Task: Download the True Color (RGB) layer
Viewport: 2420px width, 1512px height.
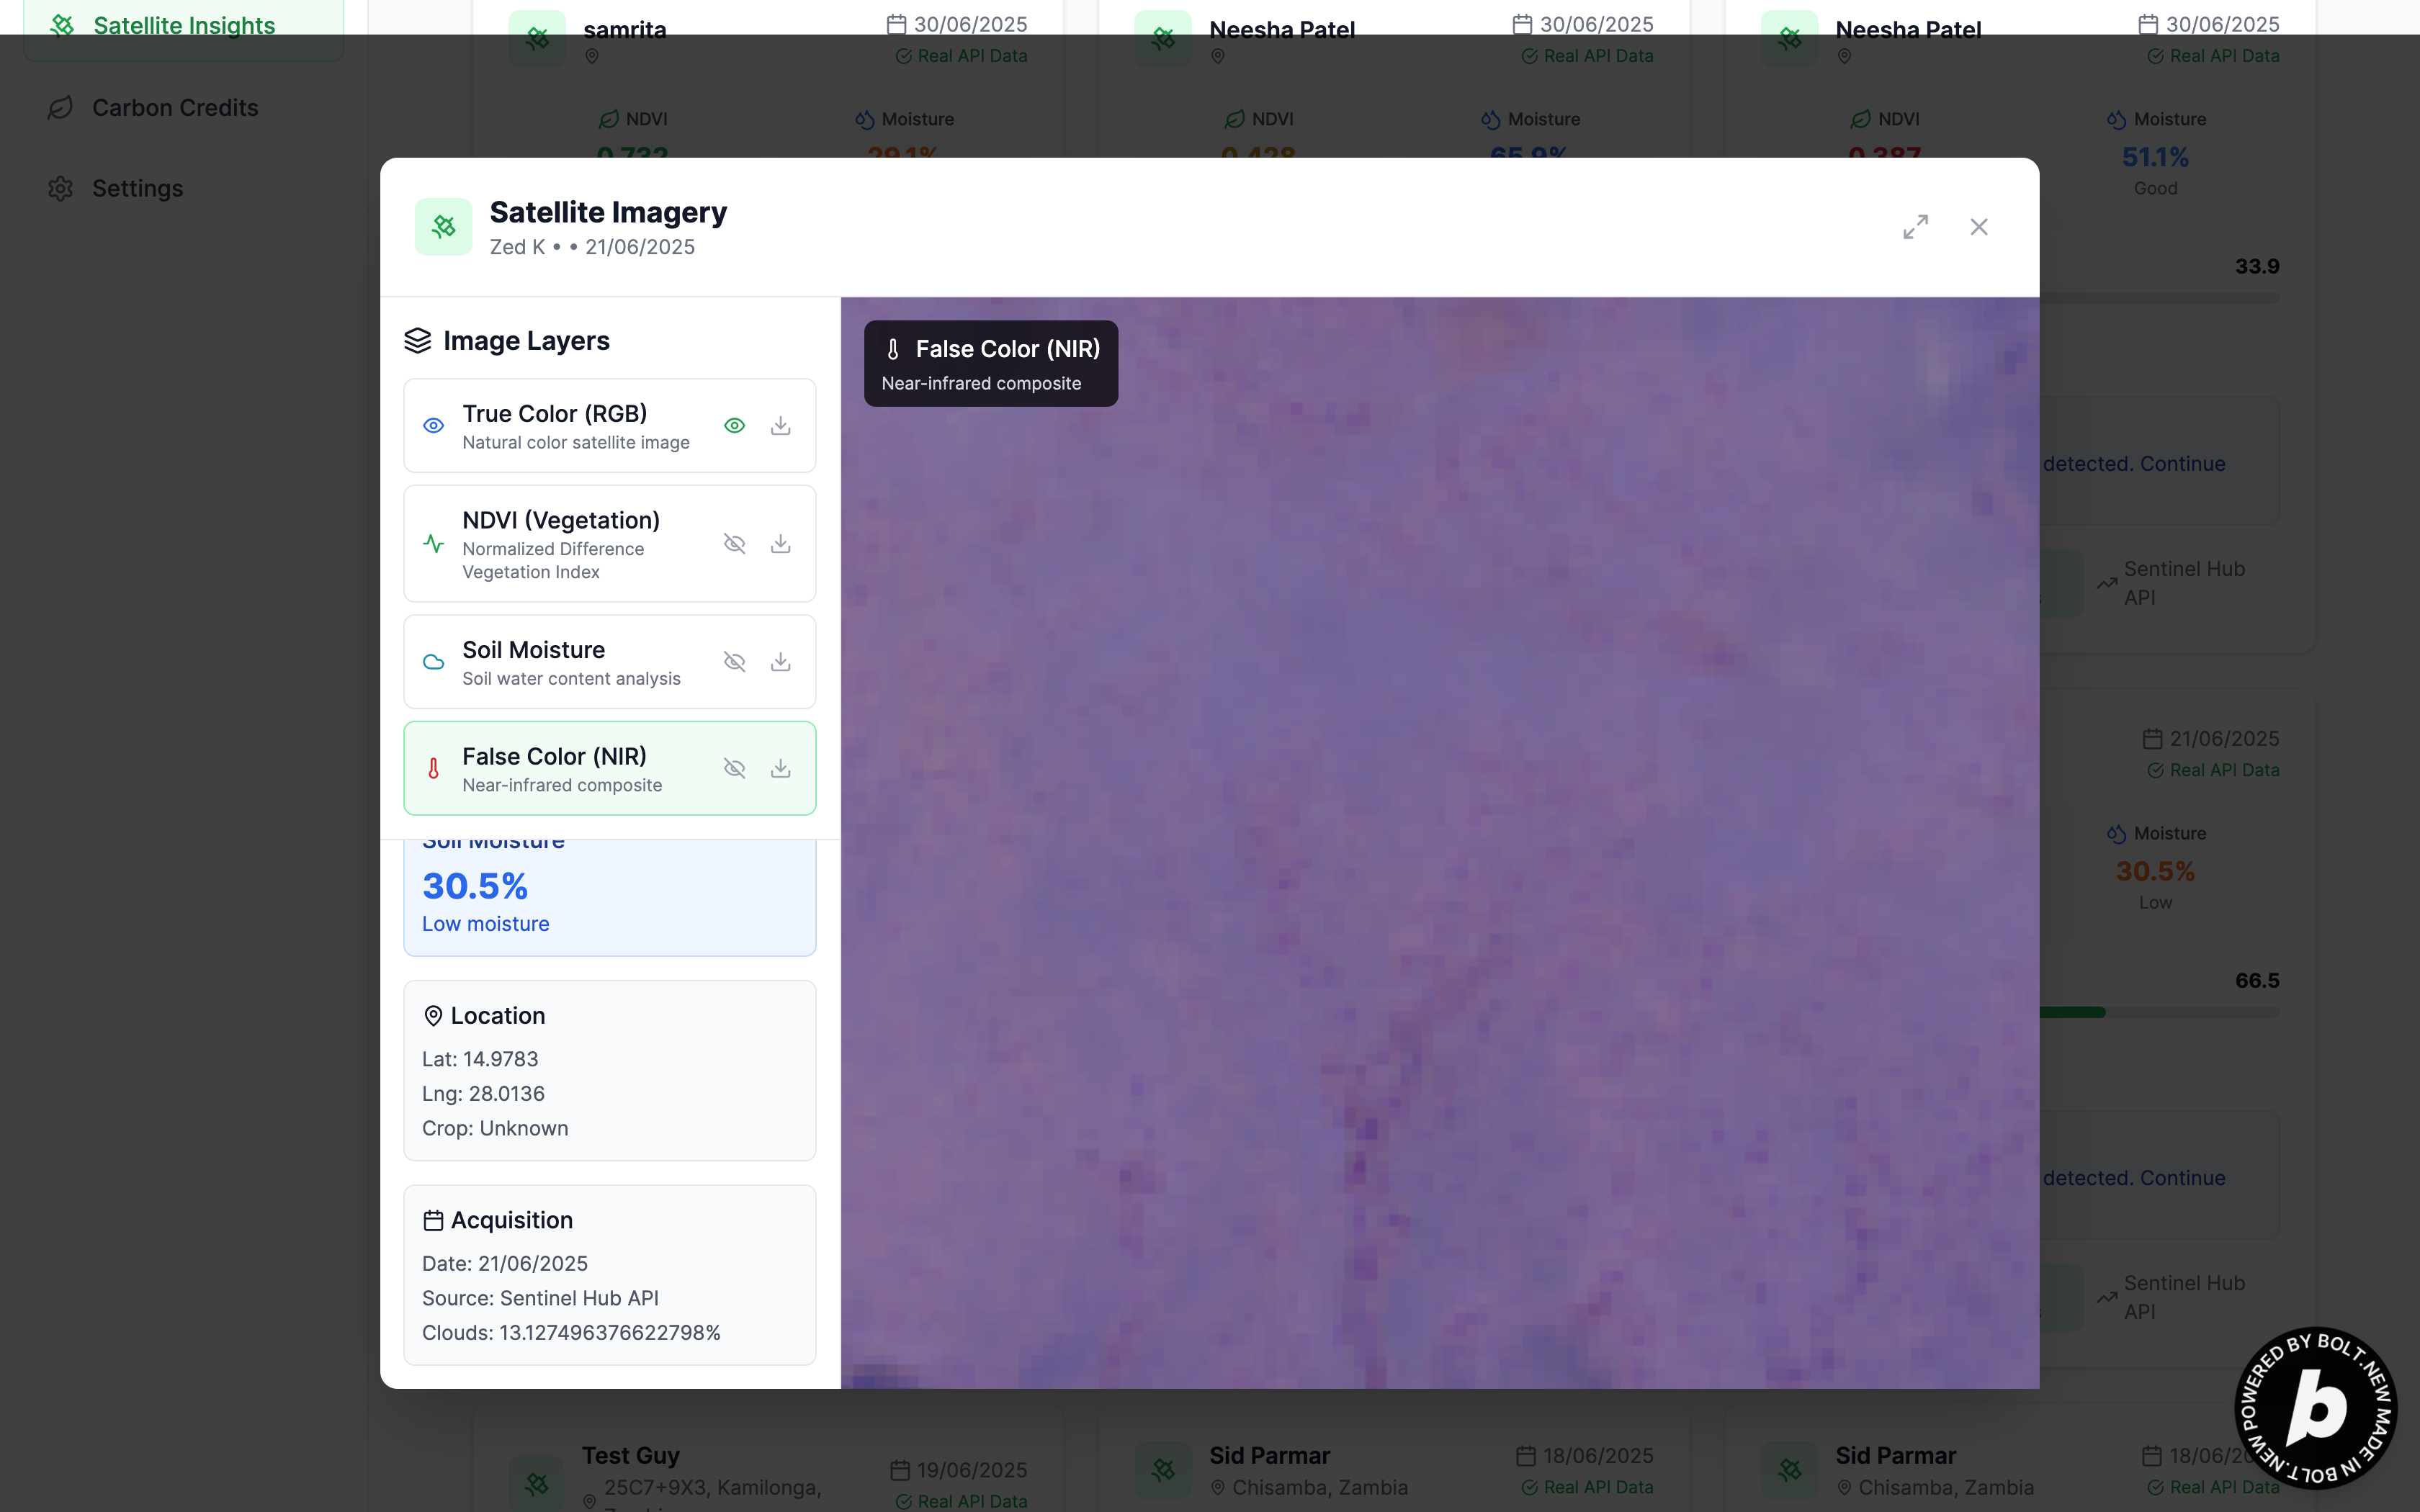Action: click(780, 426)
